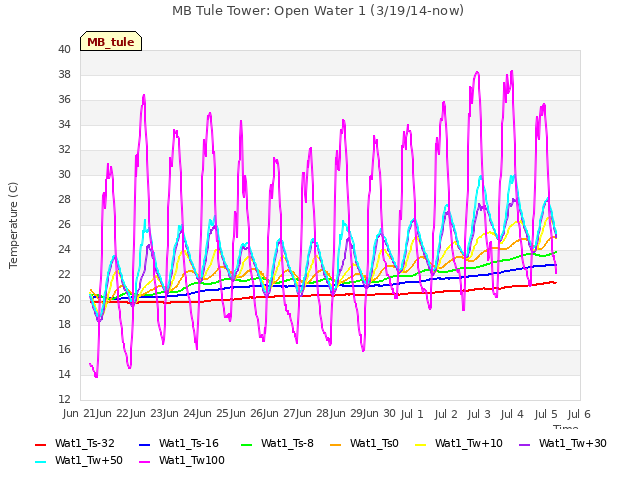Click the red Wat1_Ts-32 legend swatch
The width and height of the screenshot is (640, 480).
coord(40,444)
